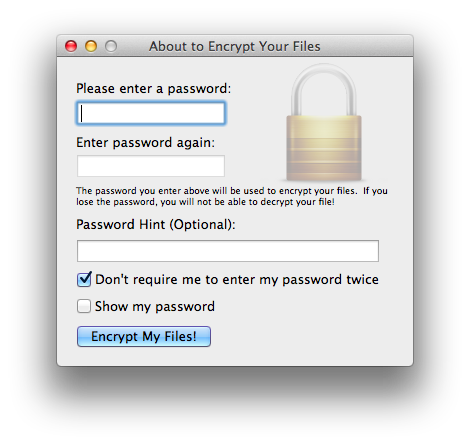Minimize the window using yellow button
Image resolution: width=470 pixels, height=445 pixels.
(x=91, y=46)
